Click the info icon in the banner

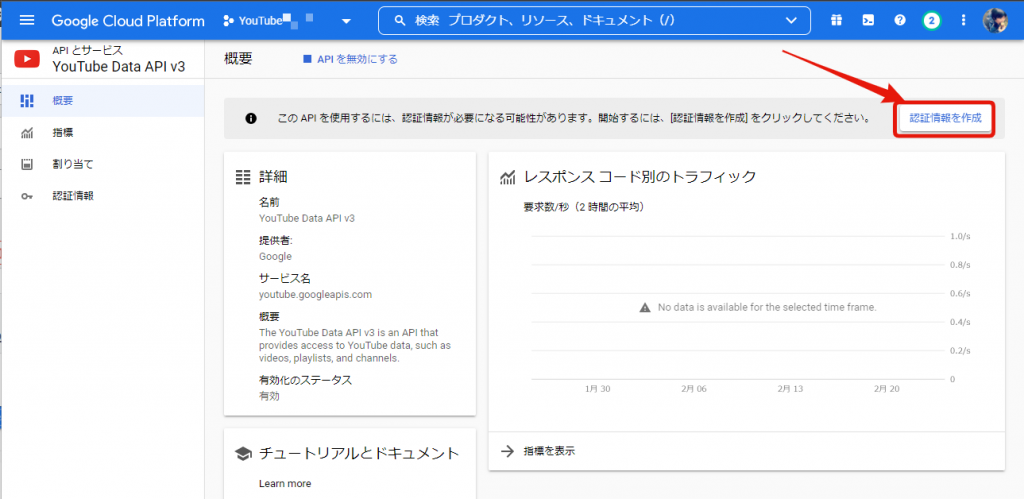[x=251, y=118]
